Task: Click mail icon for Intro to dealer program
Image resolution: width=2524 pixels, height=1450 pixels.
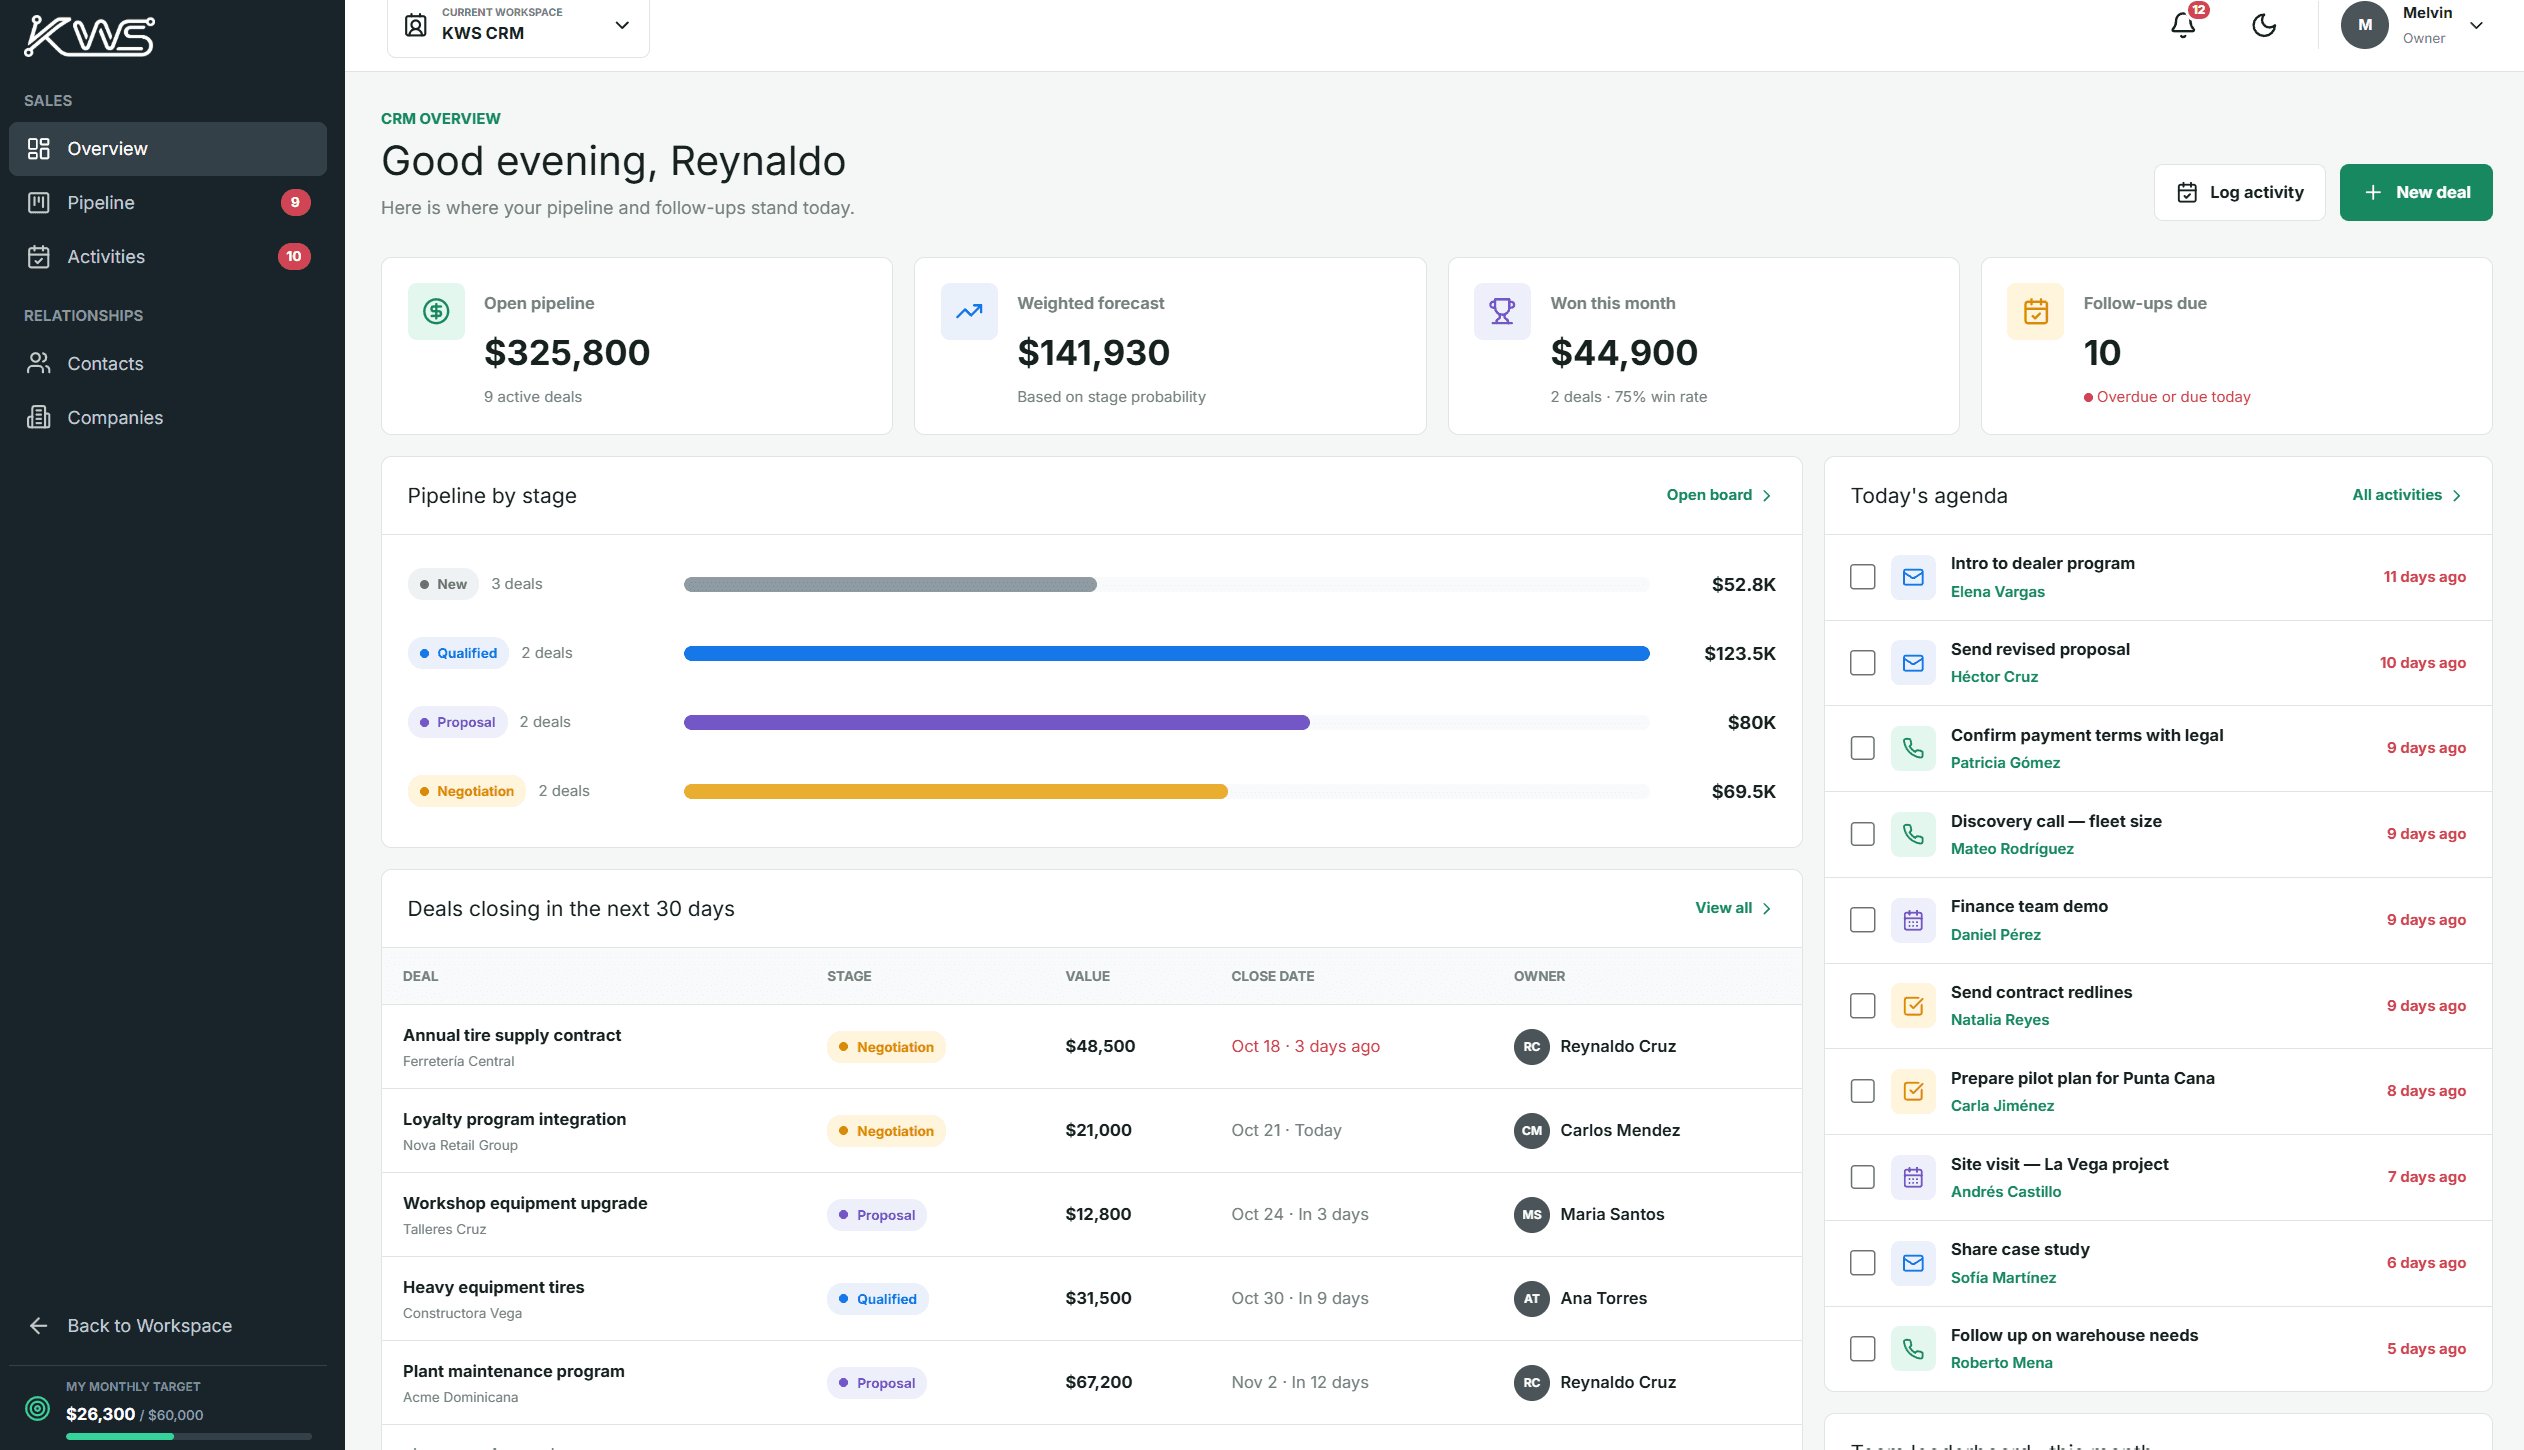Action: coord(1913,577)
